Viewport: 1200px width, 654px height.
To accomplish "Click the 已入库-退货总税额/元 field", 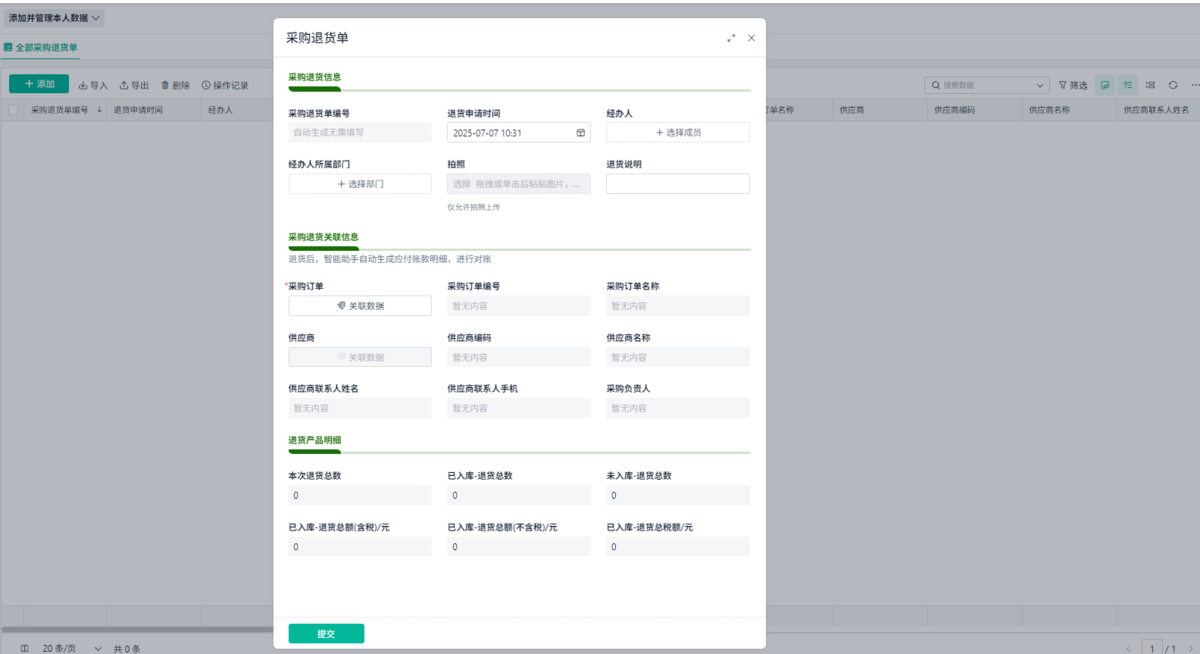I will coord(678,547).
